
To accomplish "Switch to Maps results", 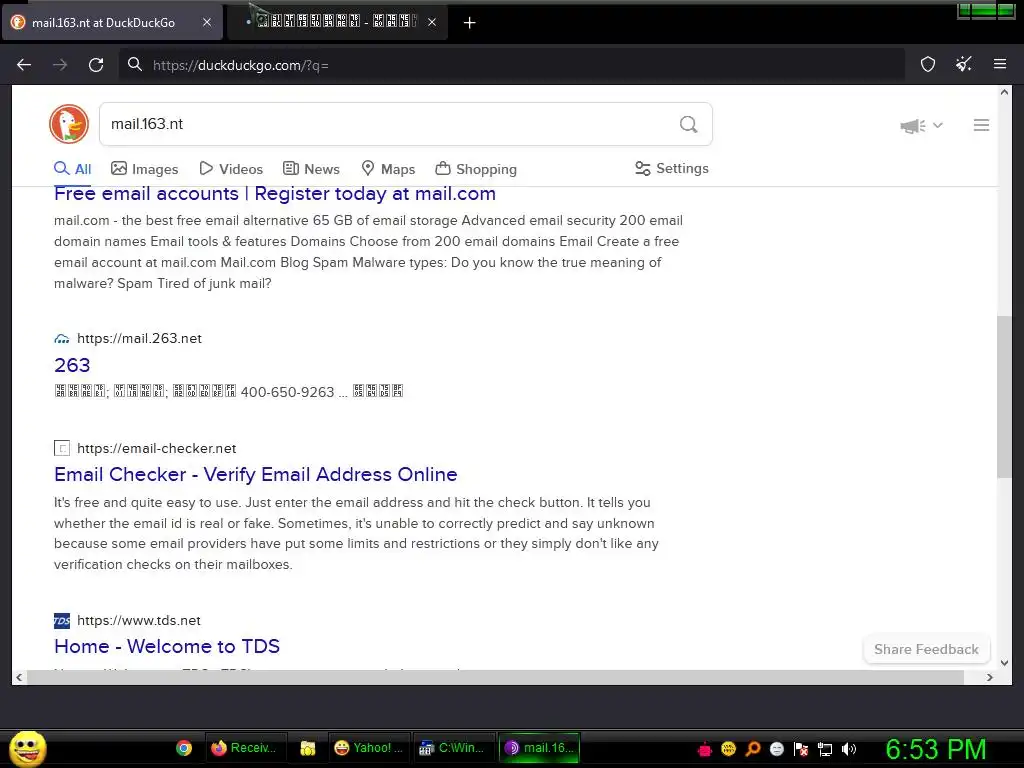I will pos(388,169).
